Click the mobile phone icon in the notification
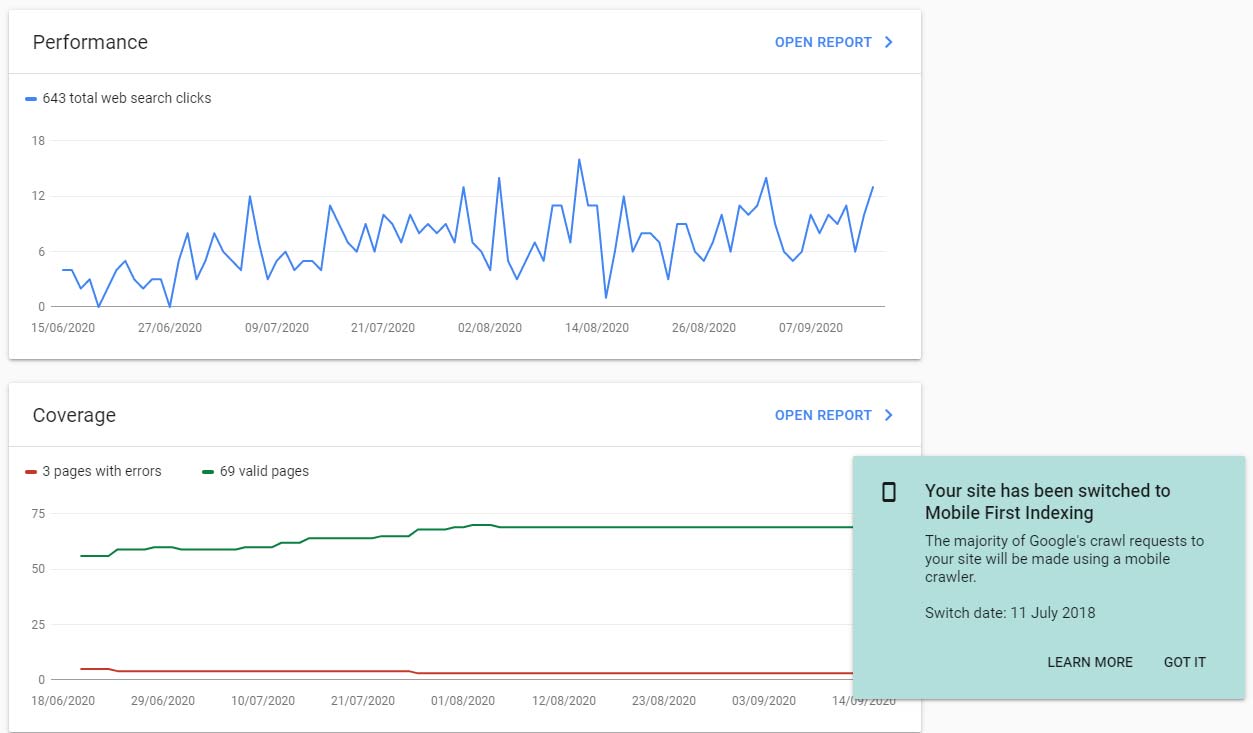 point(888,492)
